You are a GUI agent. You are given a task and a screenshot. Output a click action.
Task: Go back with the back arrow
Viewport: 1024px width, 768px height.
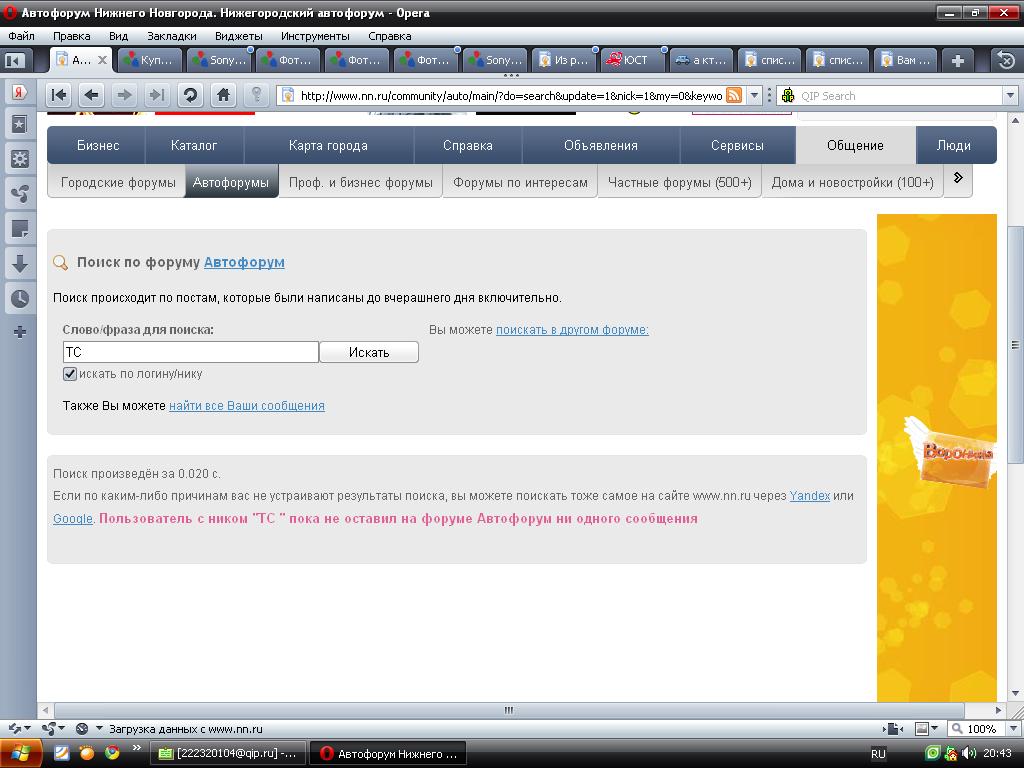point(91,95)
